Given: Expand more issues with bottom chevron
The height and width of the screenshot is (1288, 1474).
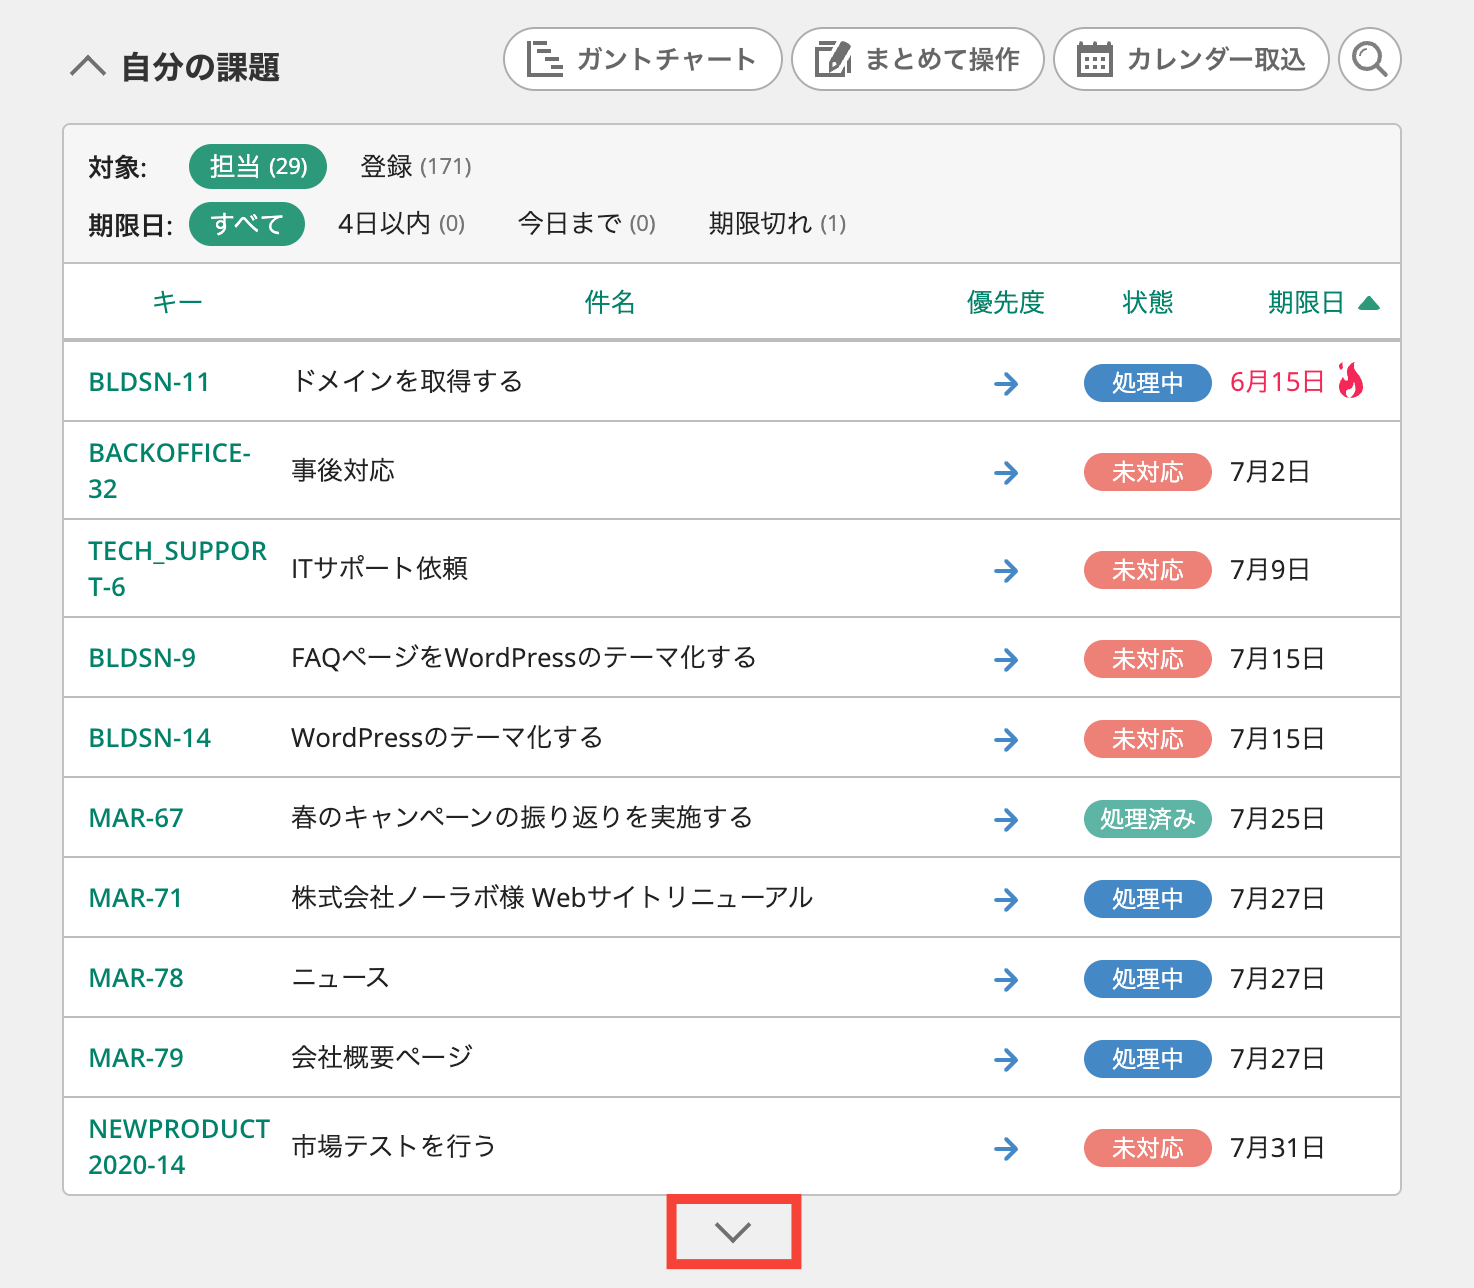Looking at the screenshot, I should 733,1232.
